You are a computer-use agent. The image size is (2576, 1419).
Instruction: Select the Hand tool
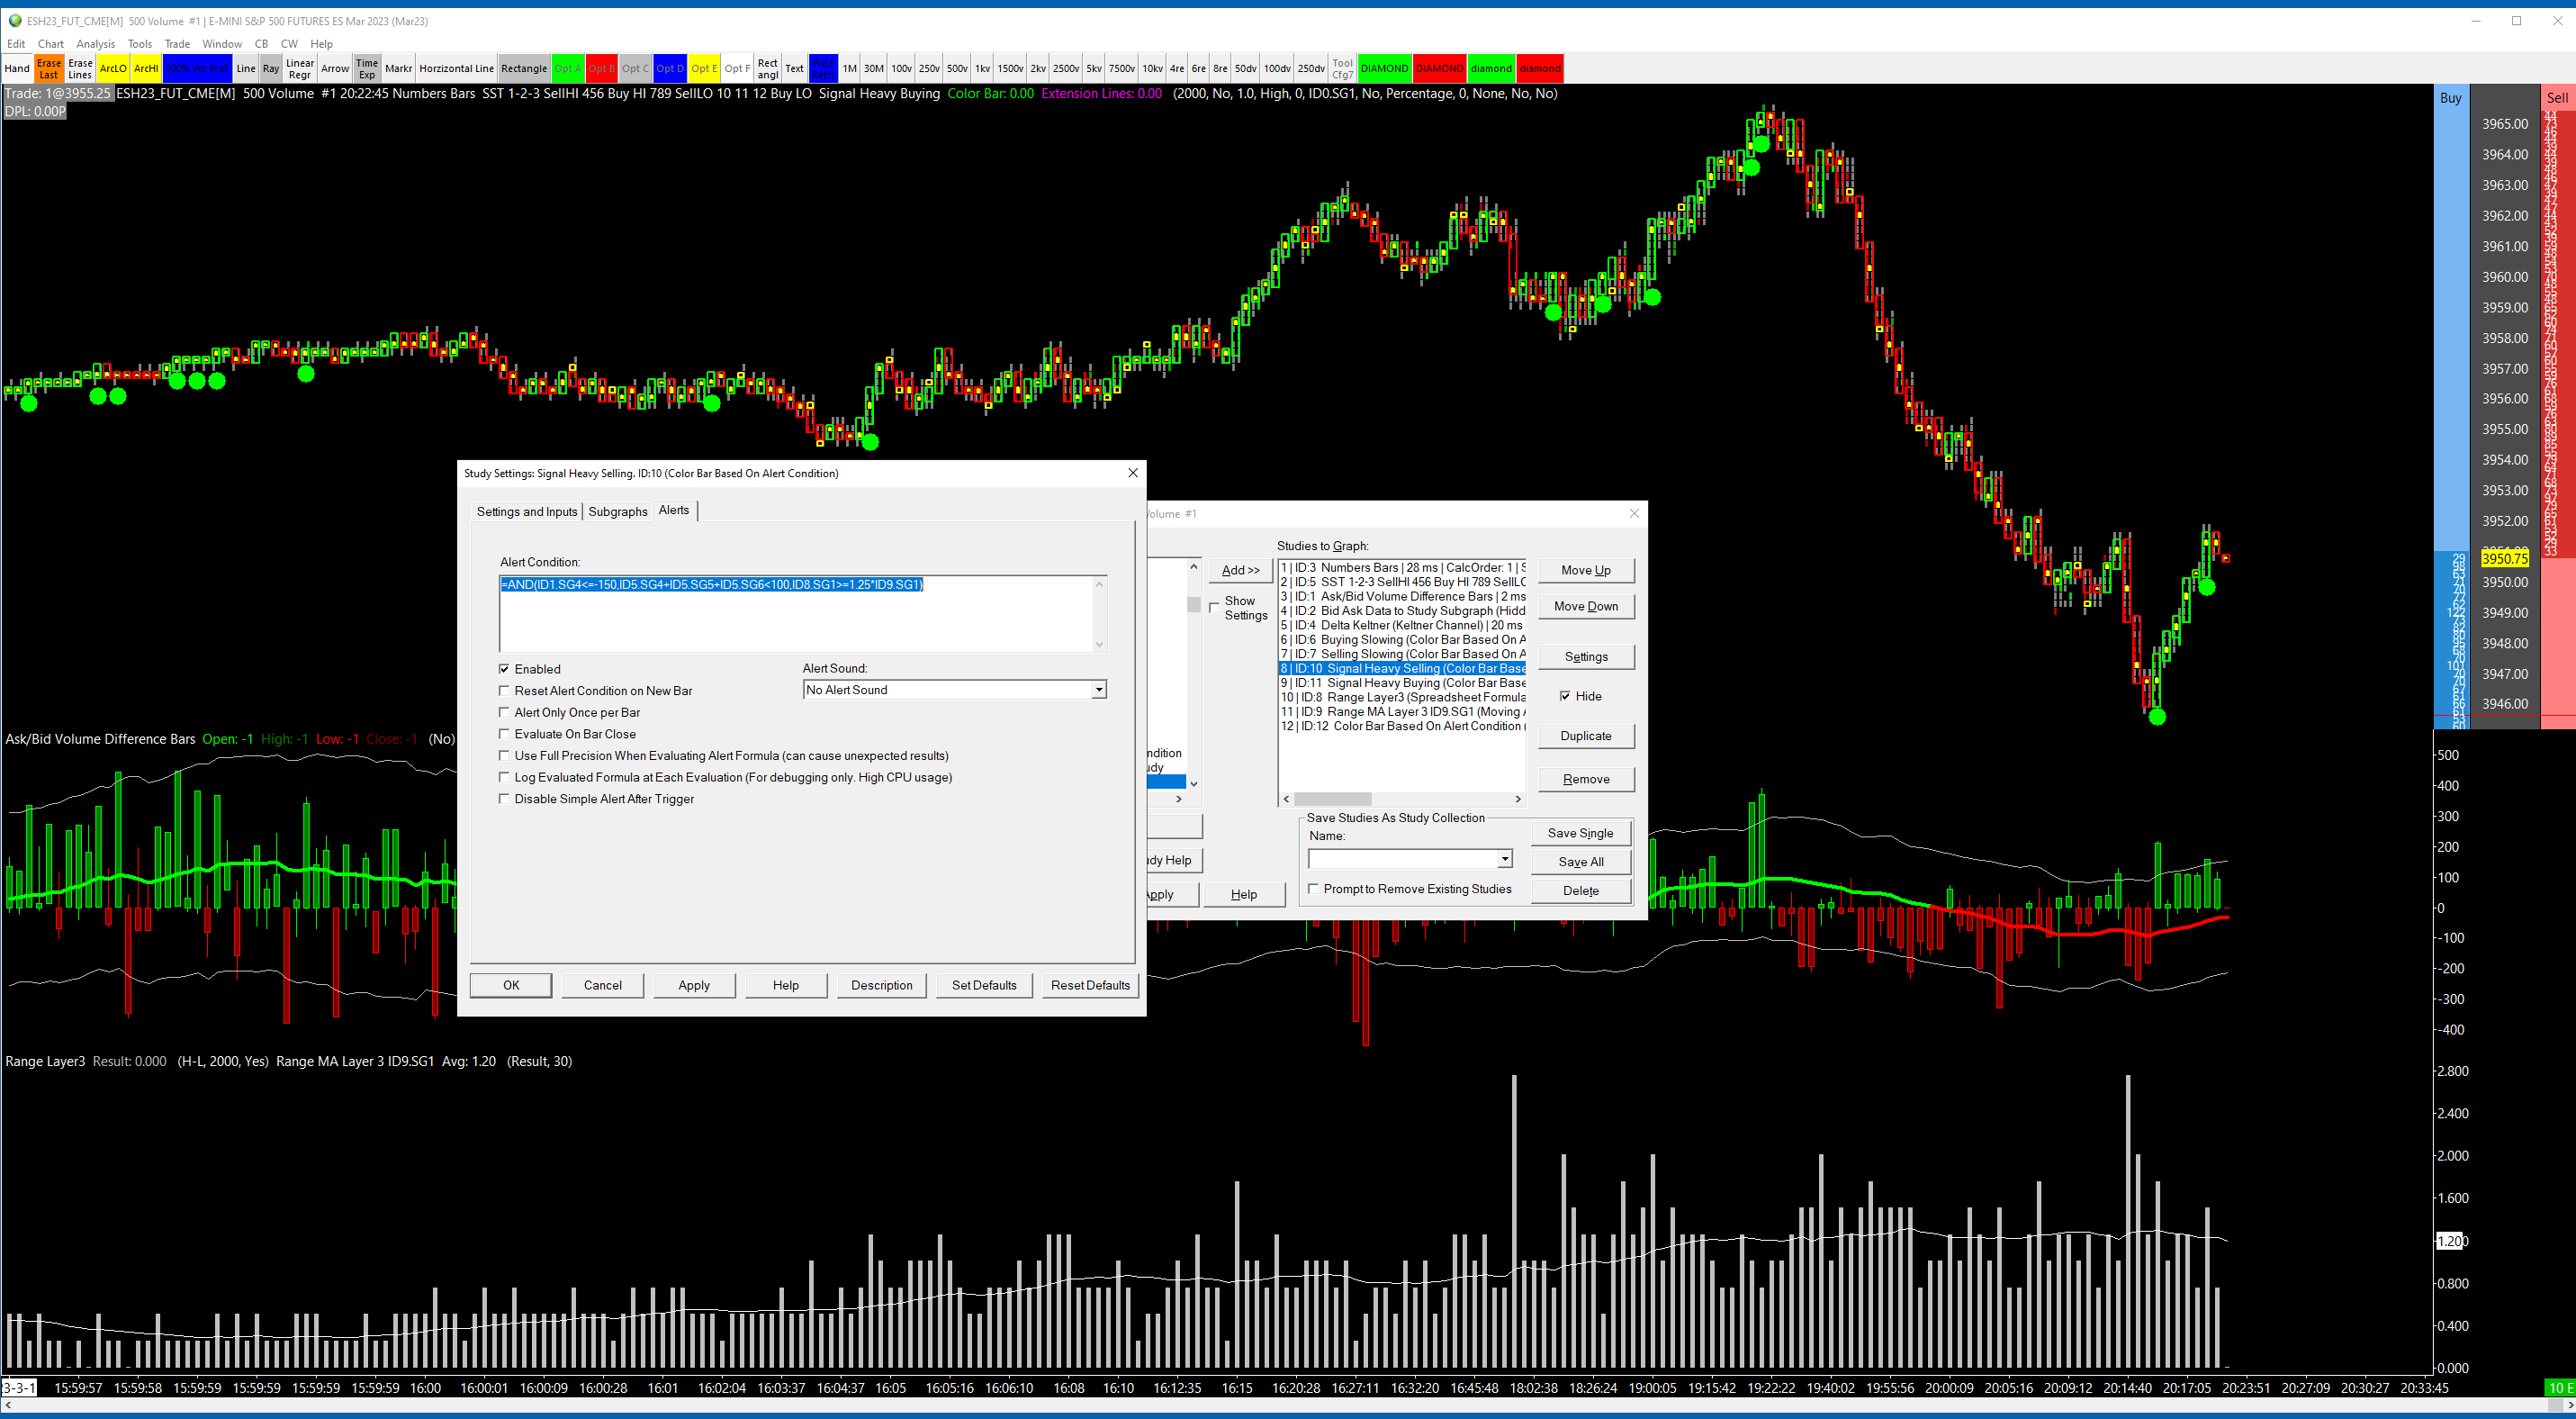point(17,69)
